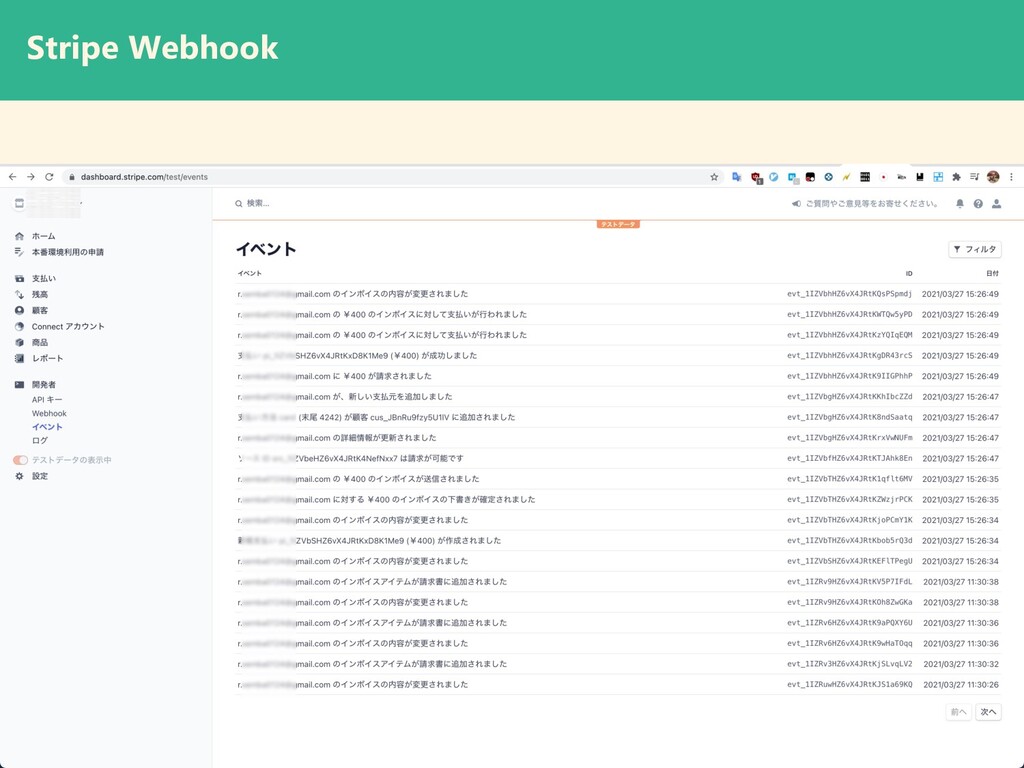This screenshot has width=1024, height=768.
Task: Click the customer icon beside 顧客
Action: 19,311
